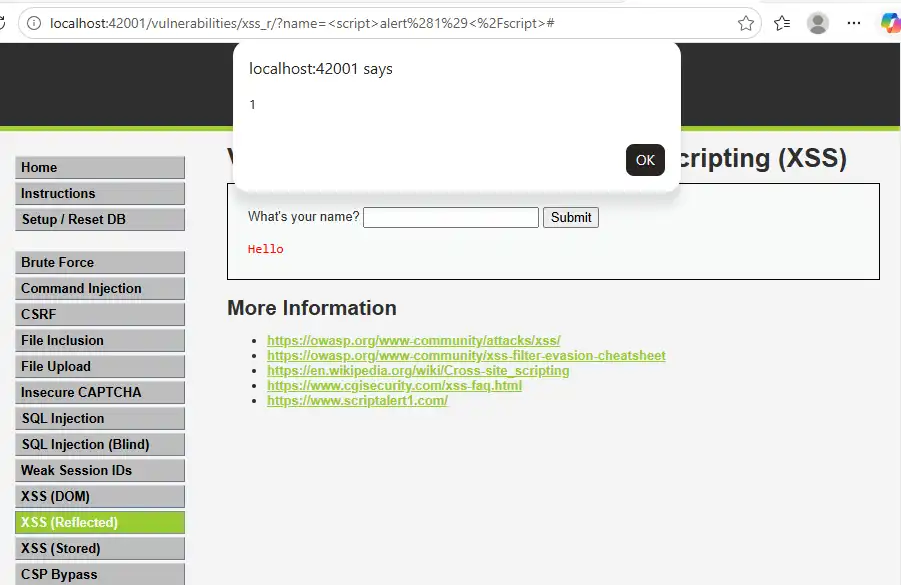Open the File Inclusion page
This screenshot has width=901, height=585.
click(100, 340)
